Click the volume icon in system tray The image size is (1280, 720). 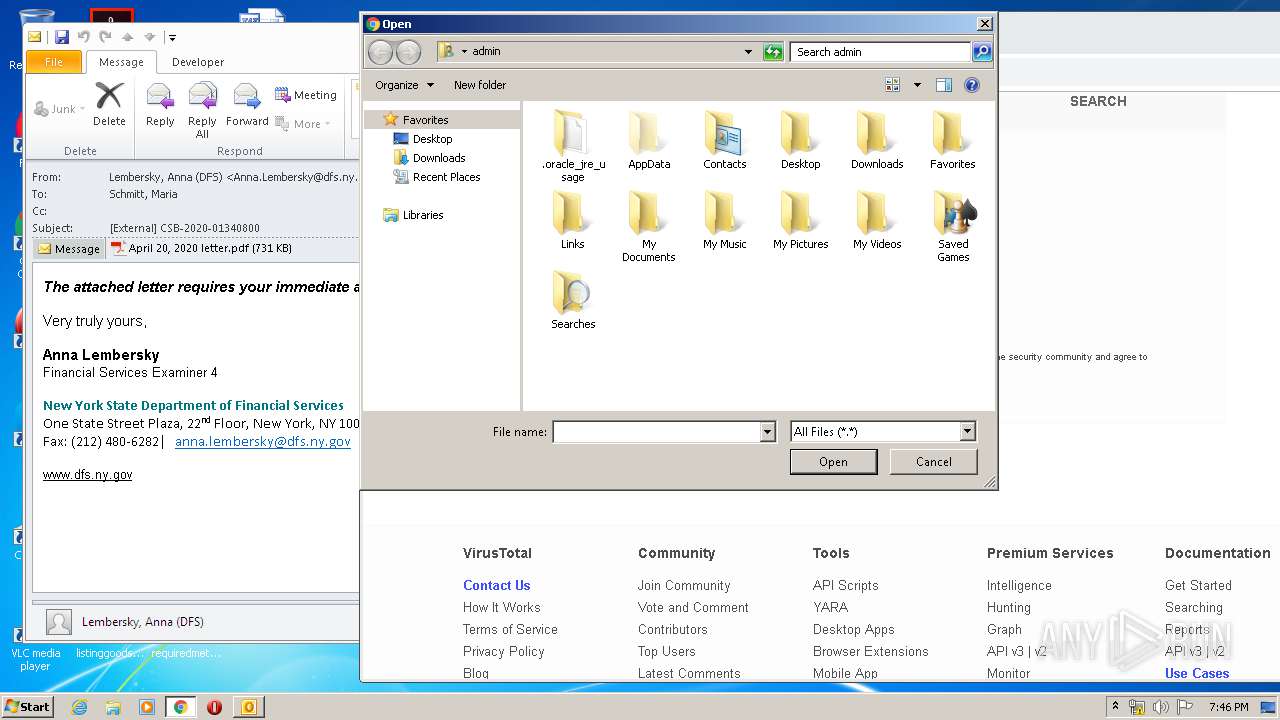(x=1161, y=707)
